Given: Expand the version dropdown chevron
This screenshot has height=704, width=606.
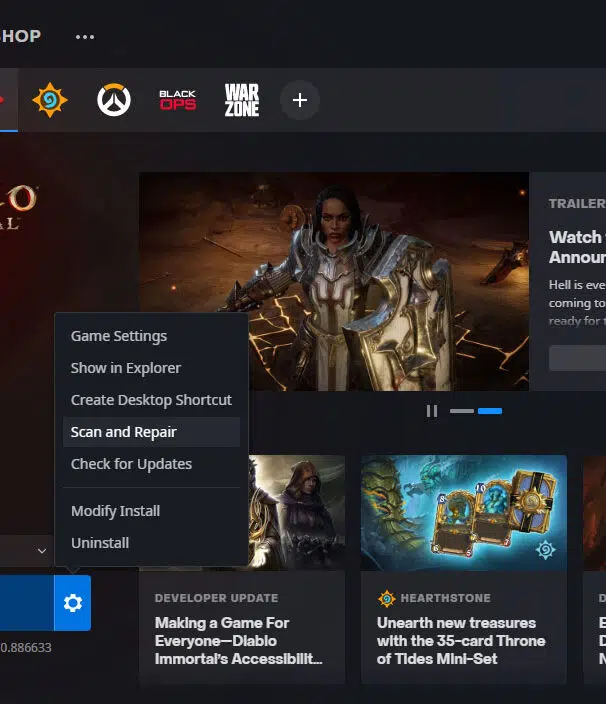Looking at the screenshot, I should point(42,550).
